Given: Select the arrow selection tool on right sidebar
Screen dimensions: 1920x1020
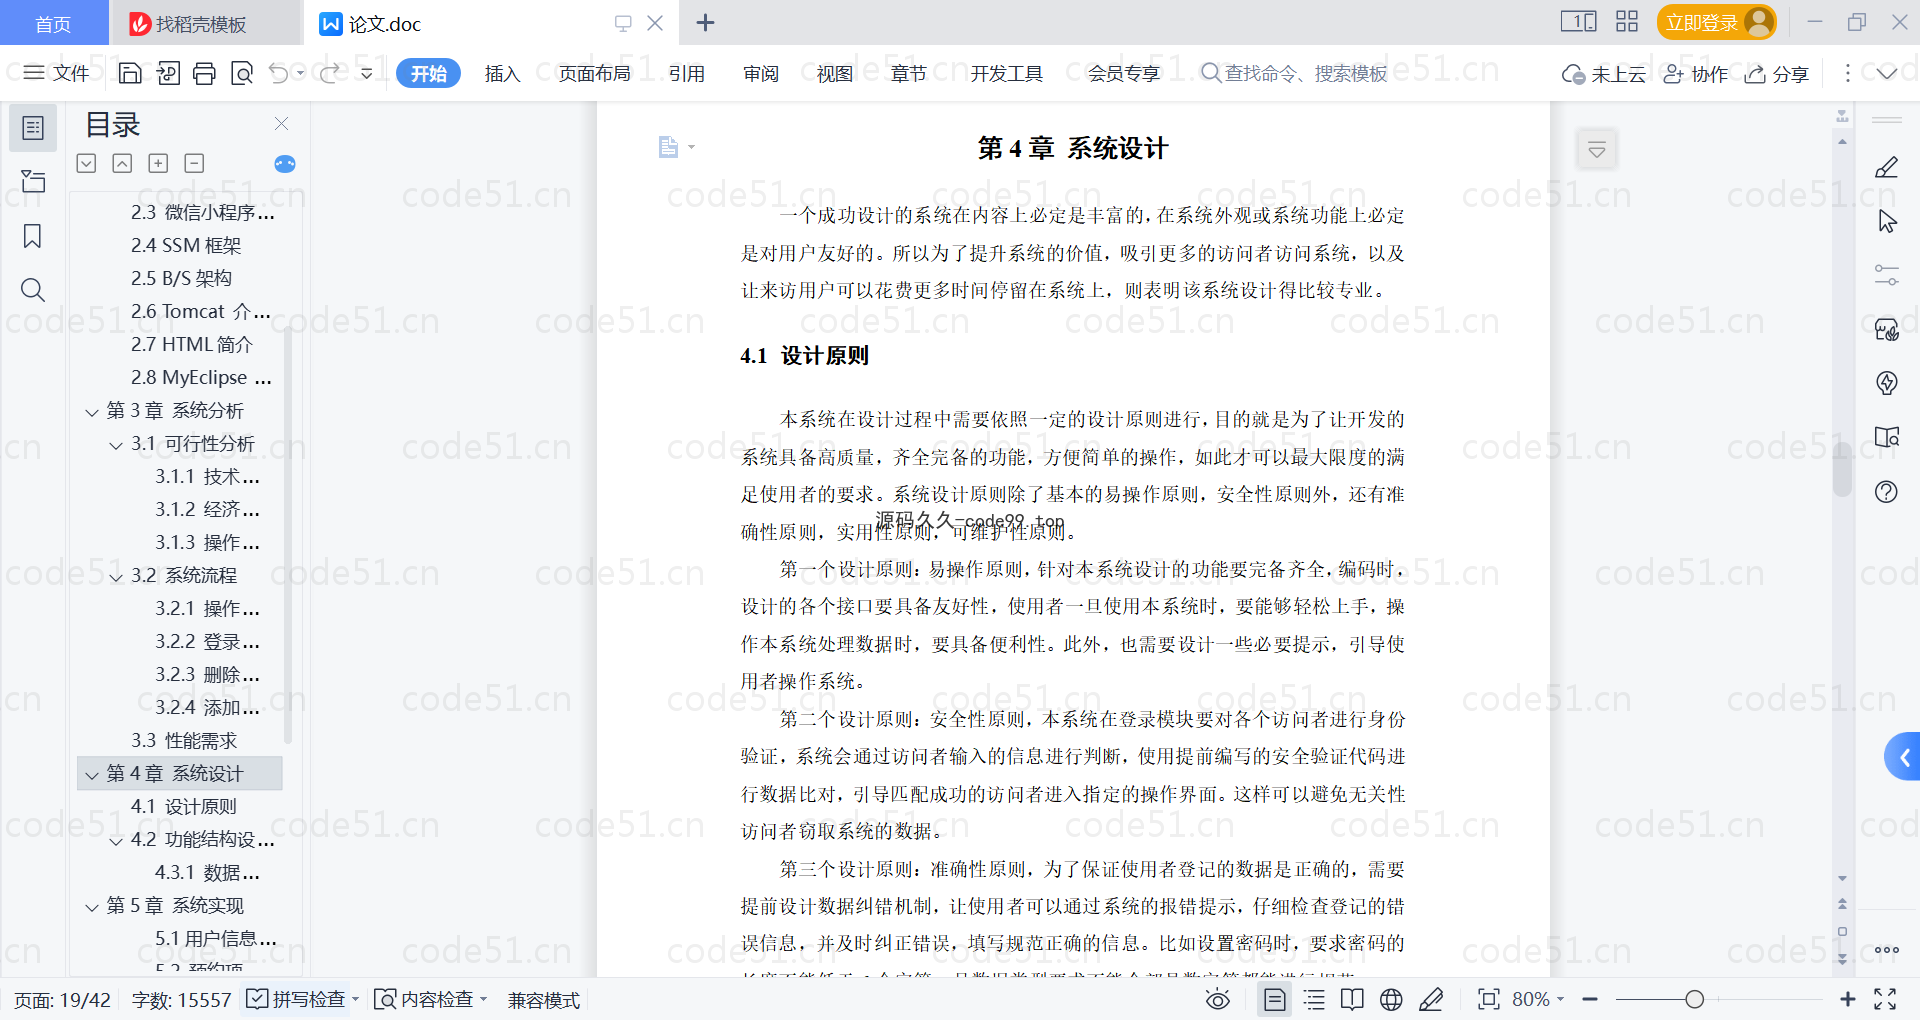Looking at the screenshot, I should pos(1887,221).
